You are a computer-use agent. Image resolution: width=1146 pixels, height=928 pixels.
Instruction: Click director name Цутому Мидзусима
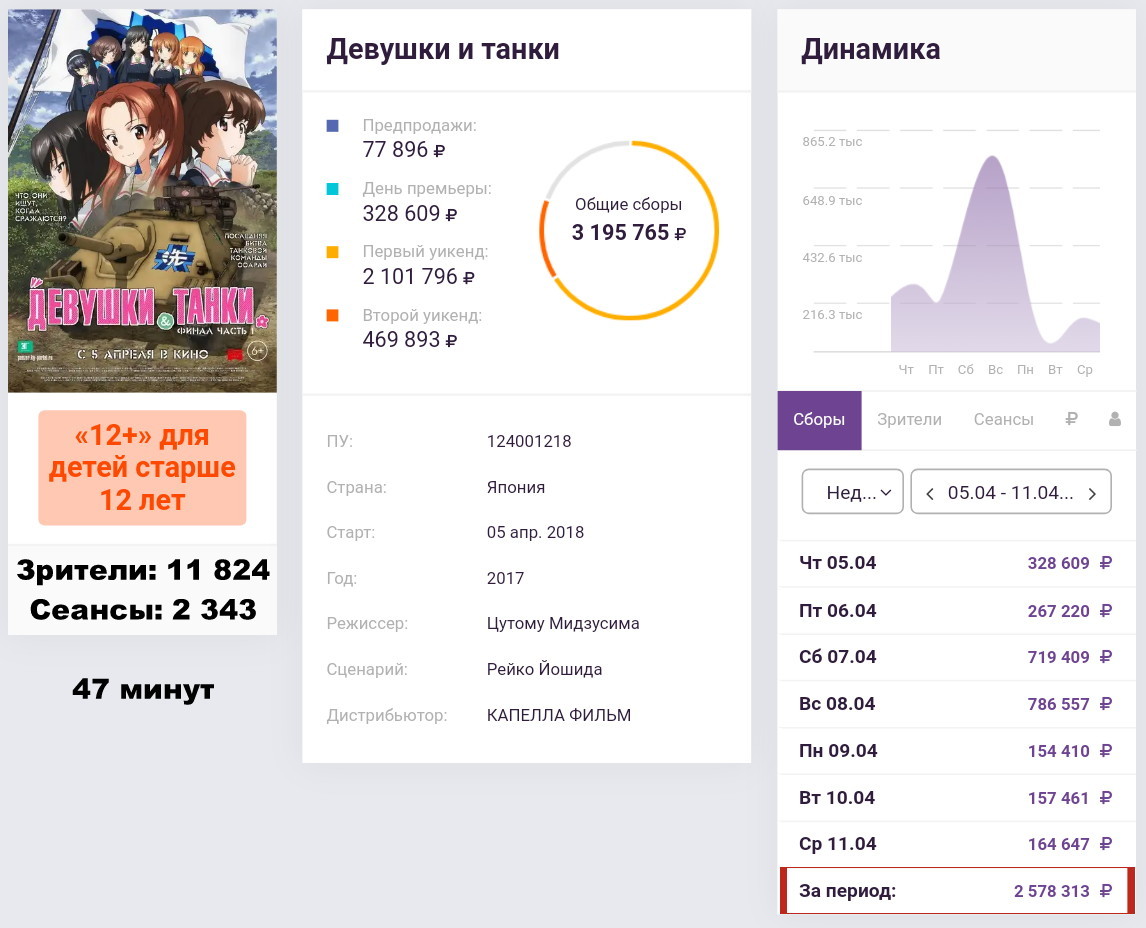tap(563, 623)
